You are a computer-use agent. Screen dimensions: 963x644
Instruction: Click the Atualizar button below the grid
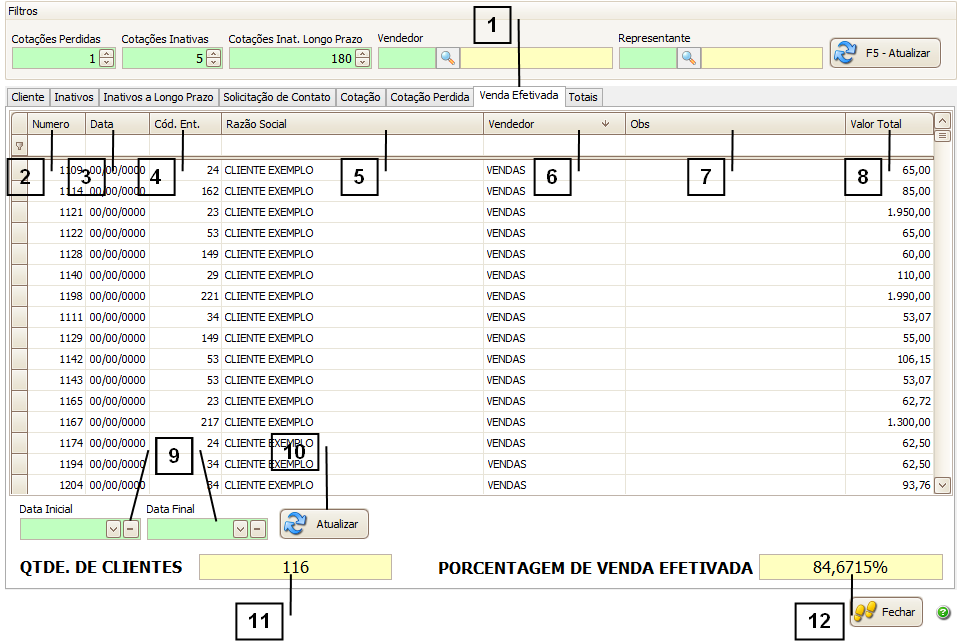point(324,524)
